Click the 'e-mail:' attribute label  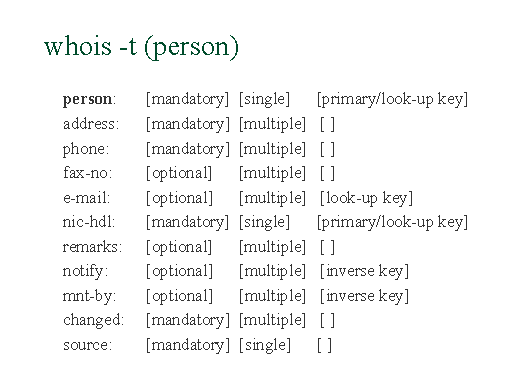(86, 198)
